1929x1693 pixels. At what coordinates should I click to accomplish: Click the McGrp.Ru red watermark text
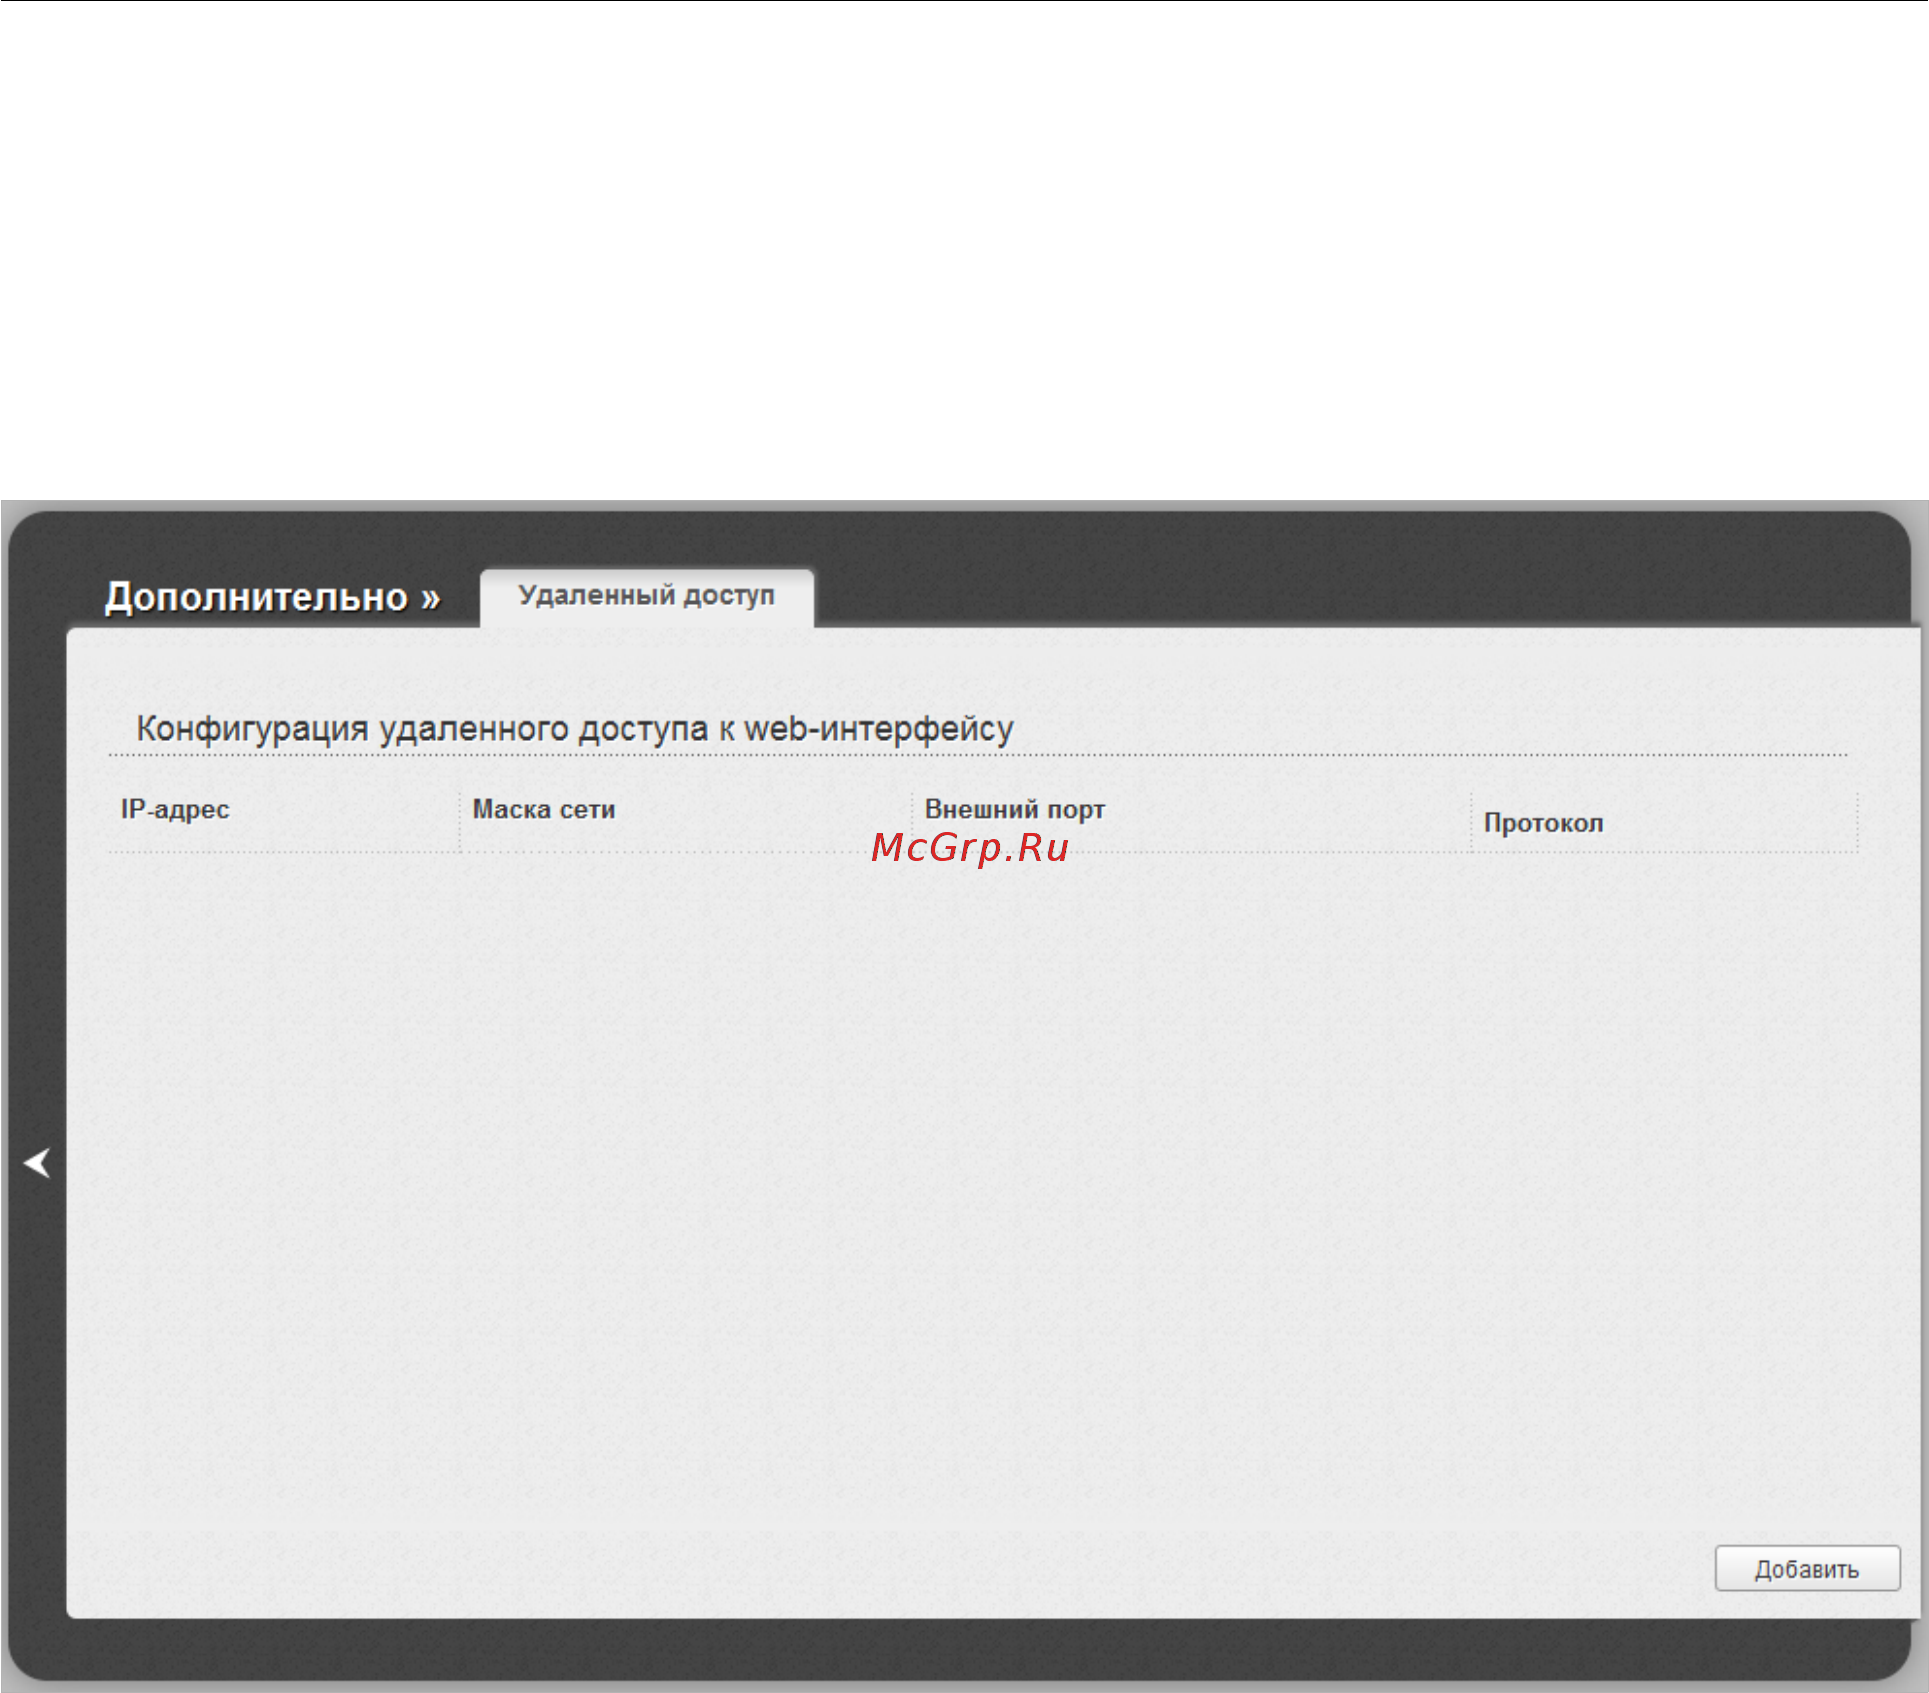pyautogui.click(x=970, y=847)
